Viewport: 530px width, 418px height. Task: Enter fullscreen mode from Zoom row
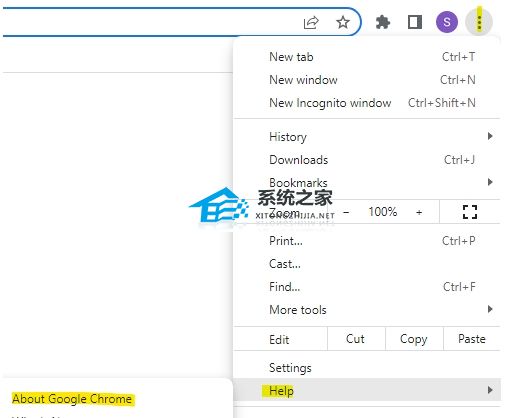(469, 212)
